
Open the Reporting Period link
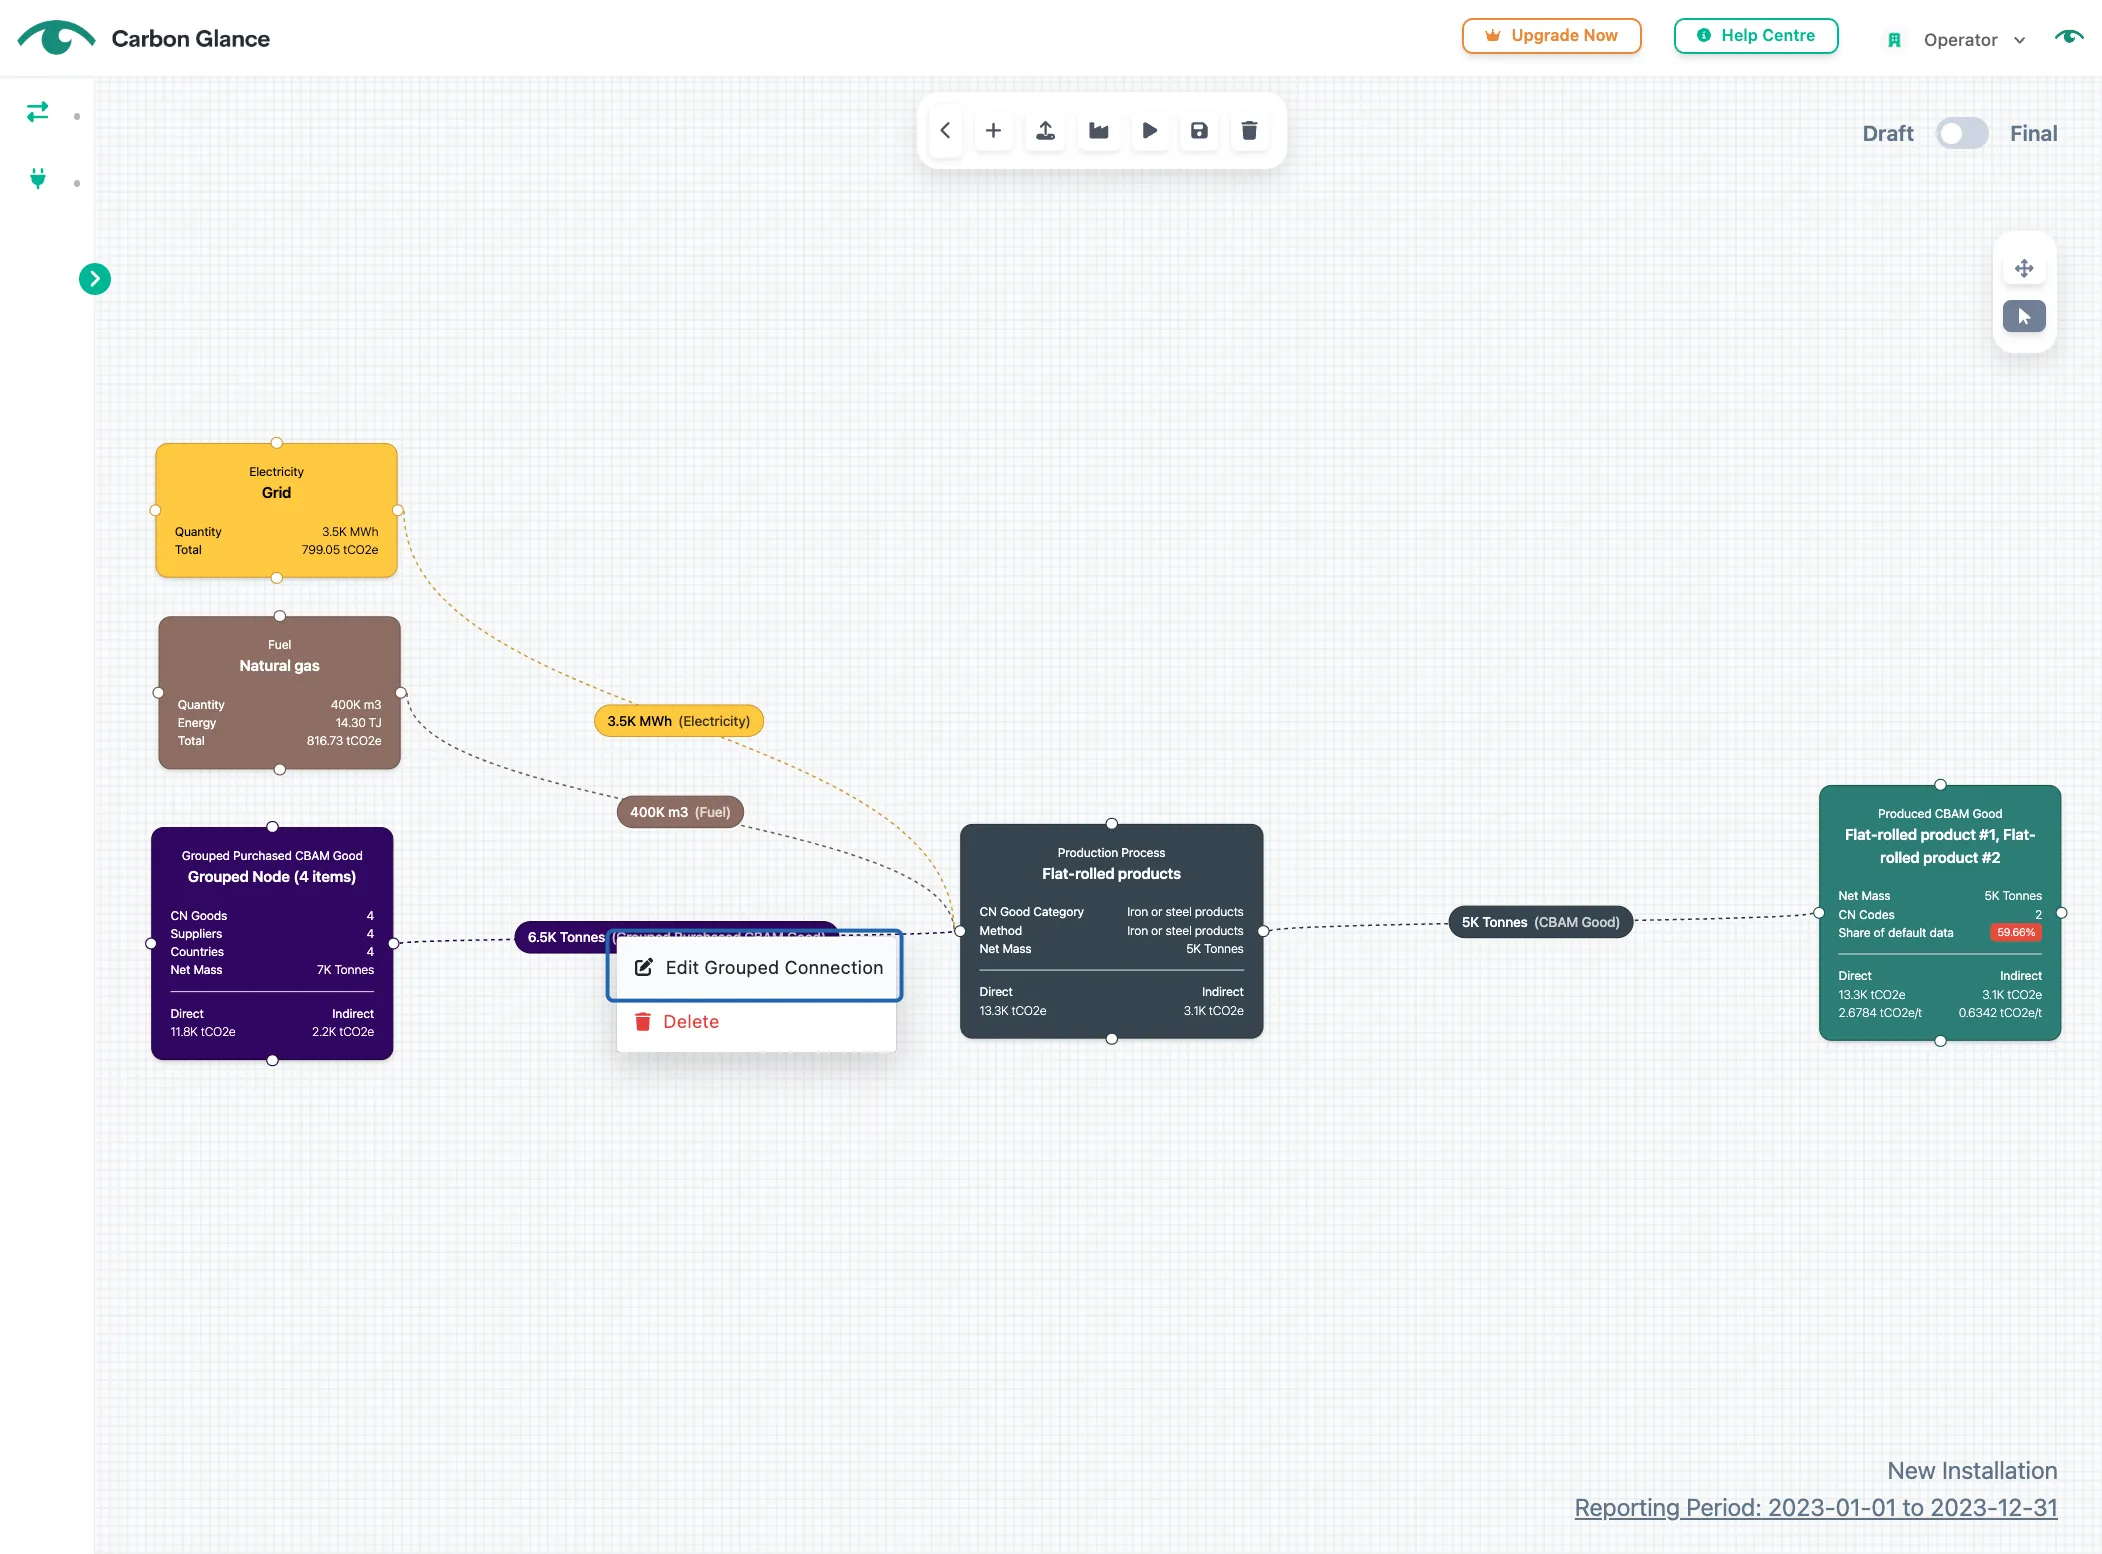coord(1816,1507)
